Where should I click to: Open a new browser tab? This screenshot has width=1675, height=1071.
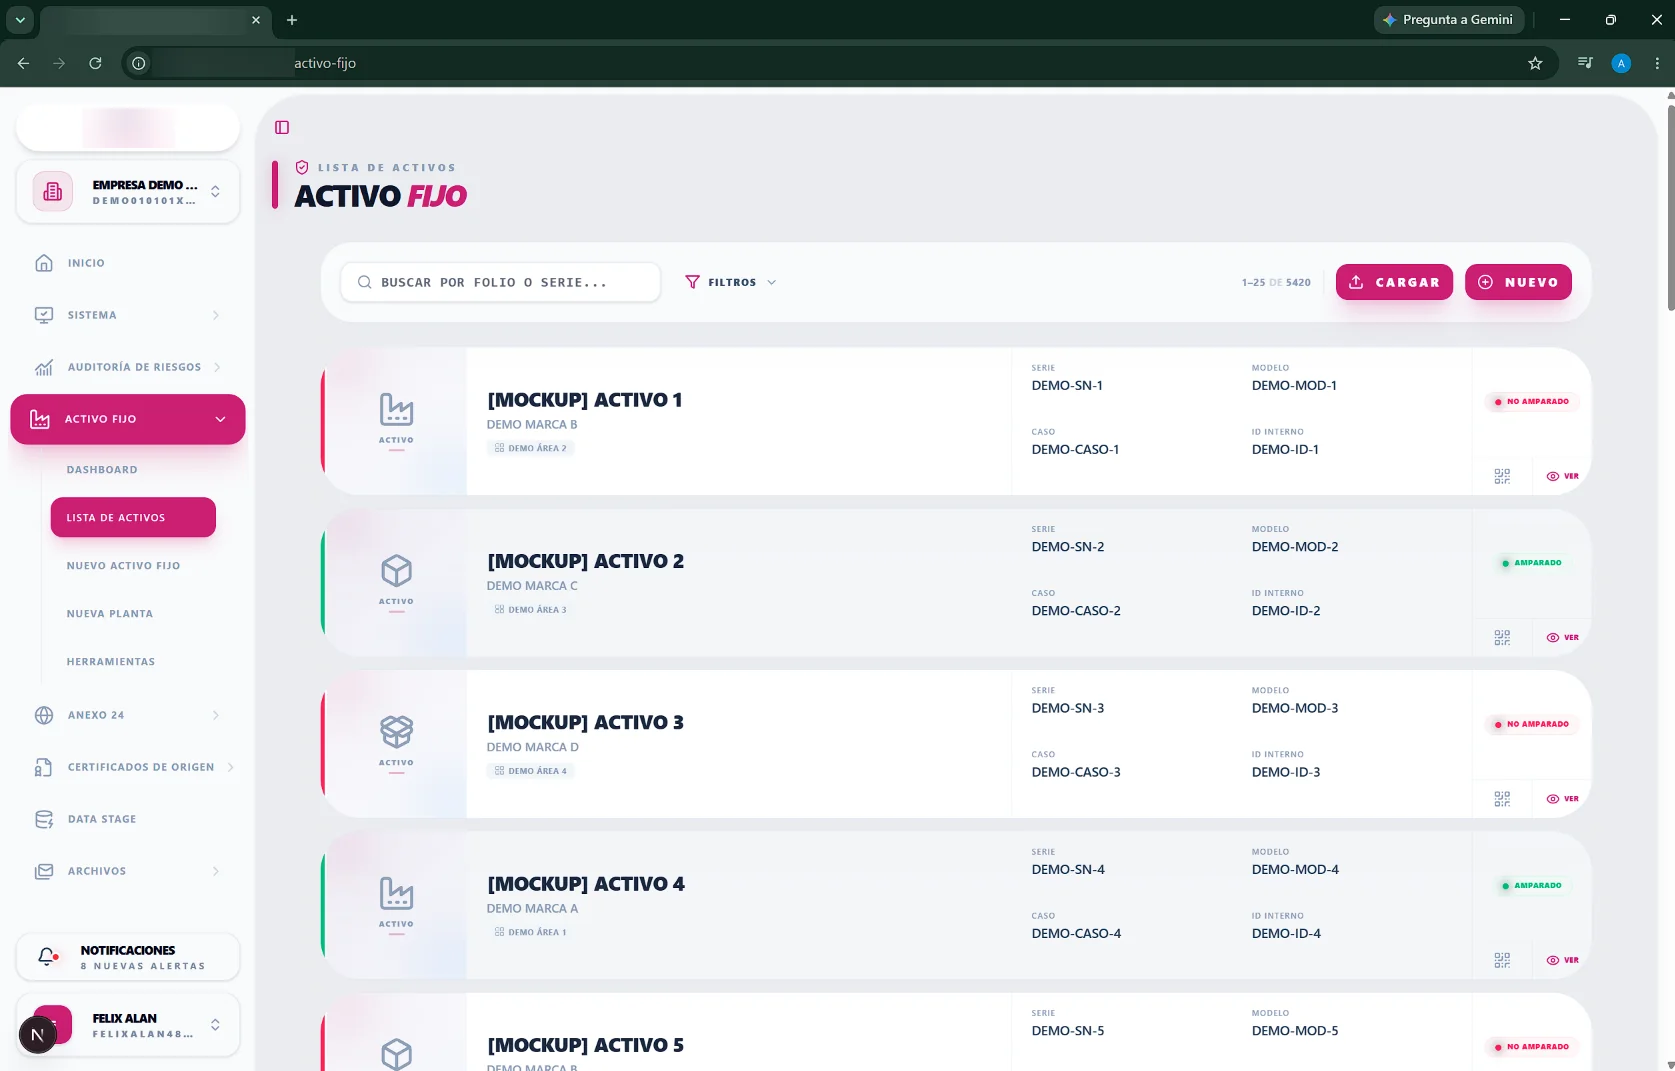(292, 20)
